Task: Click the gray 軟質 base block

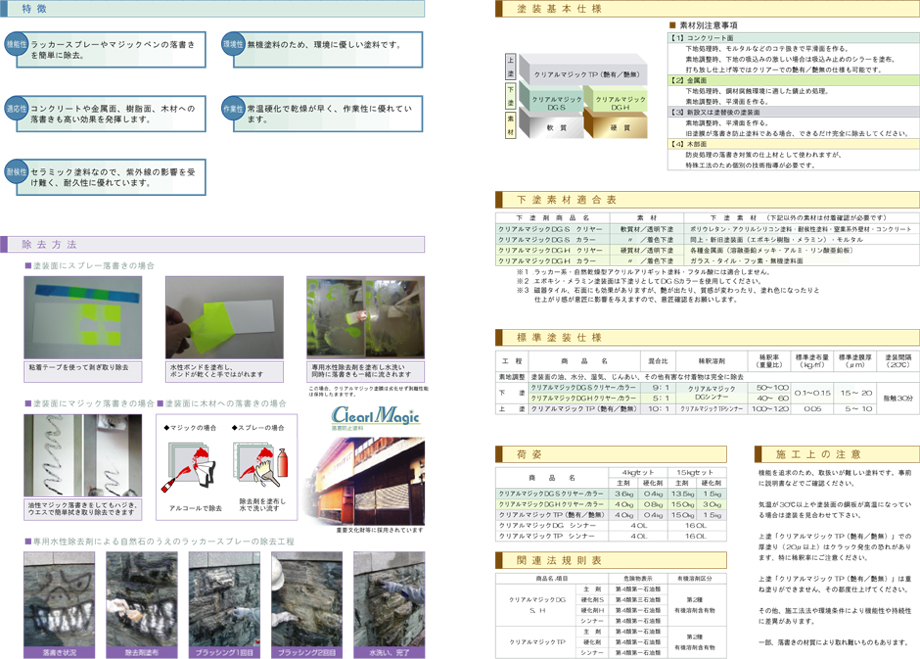Action: tap(554, 125)
